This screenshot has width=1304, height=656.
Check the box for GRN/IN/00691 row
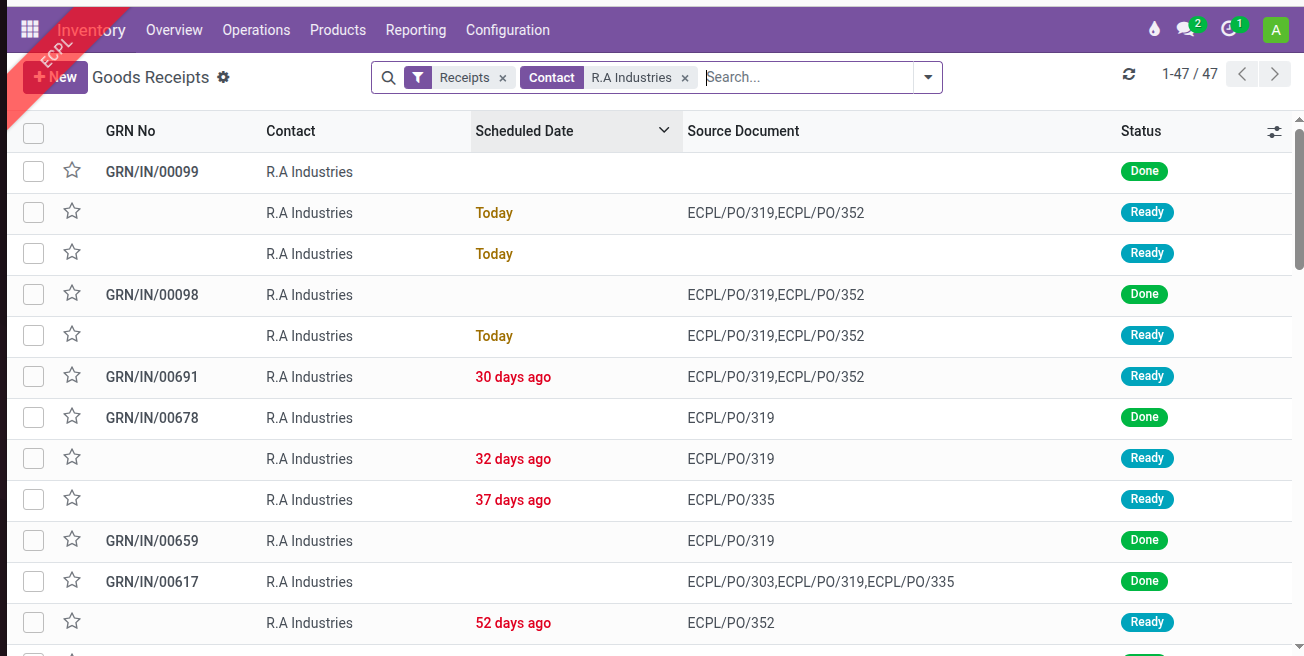(x=34, y=377)
